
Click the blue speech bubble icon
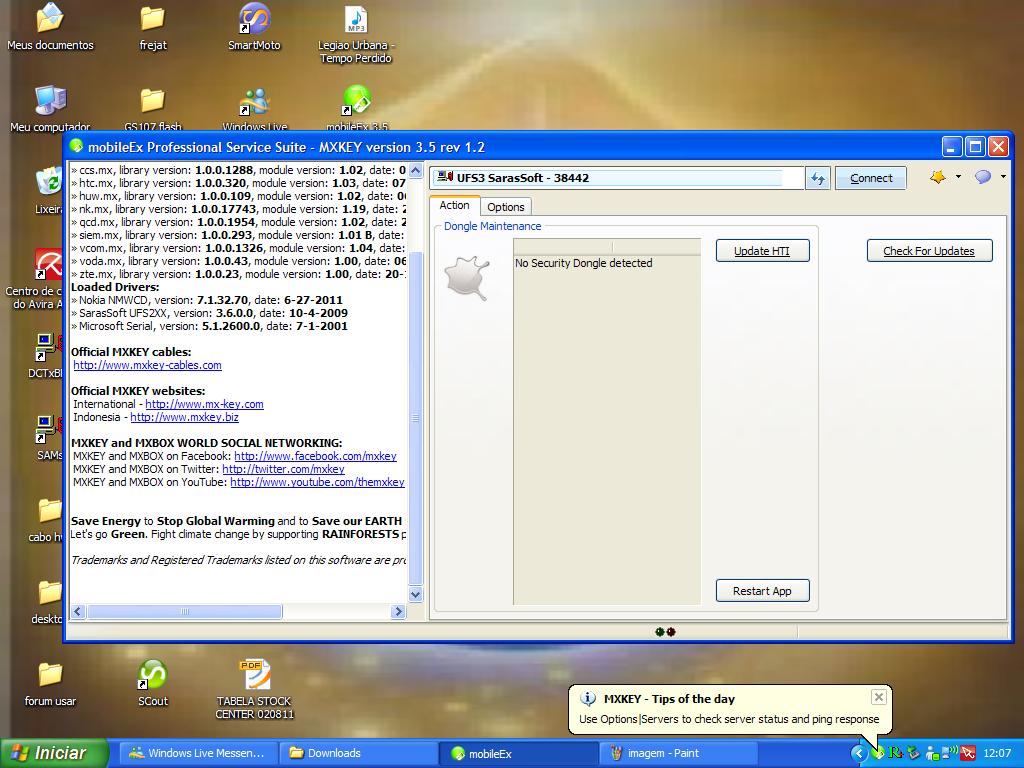point(983,177)
